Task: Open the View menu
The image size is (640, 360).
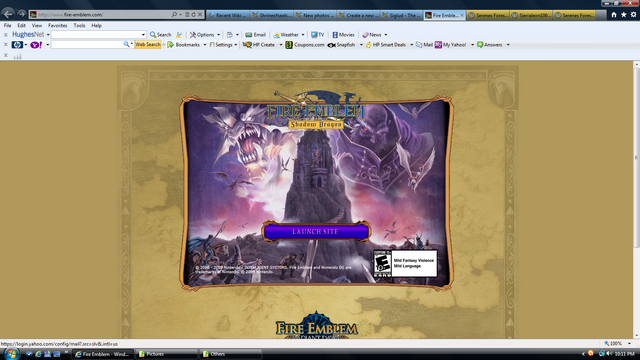Action: (x=37, y=25)
